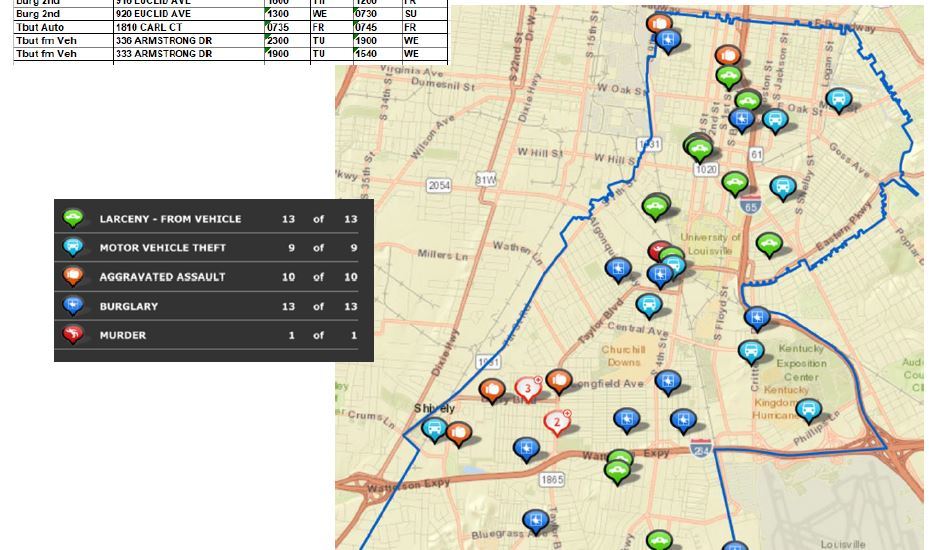Image resolution: width=929 pixels, height=550 pixels.
Task: Expand the cluster marker labeled 2
Action: pyautogui.click(x=557, y=422)
